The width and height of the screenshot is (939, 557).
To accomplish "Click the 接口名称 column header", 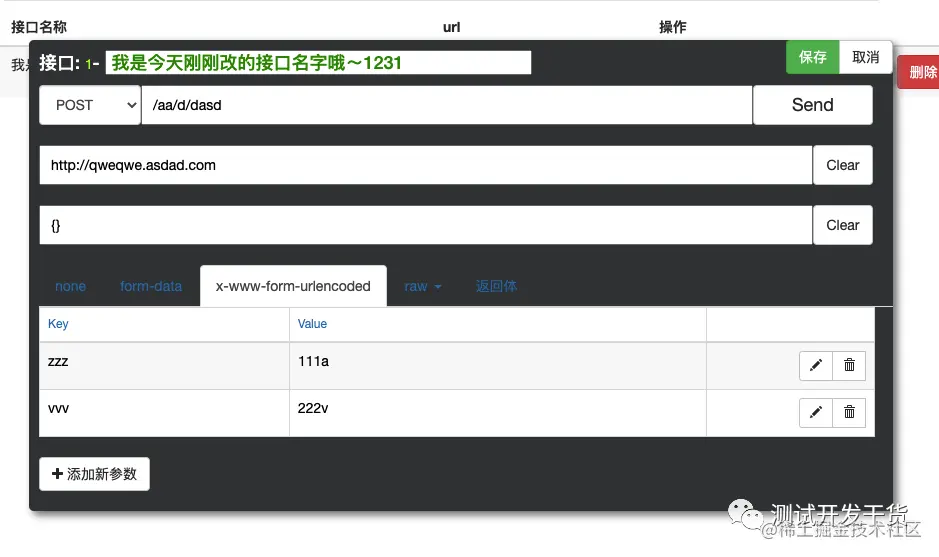I will pos(39,27).
